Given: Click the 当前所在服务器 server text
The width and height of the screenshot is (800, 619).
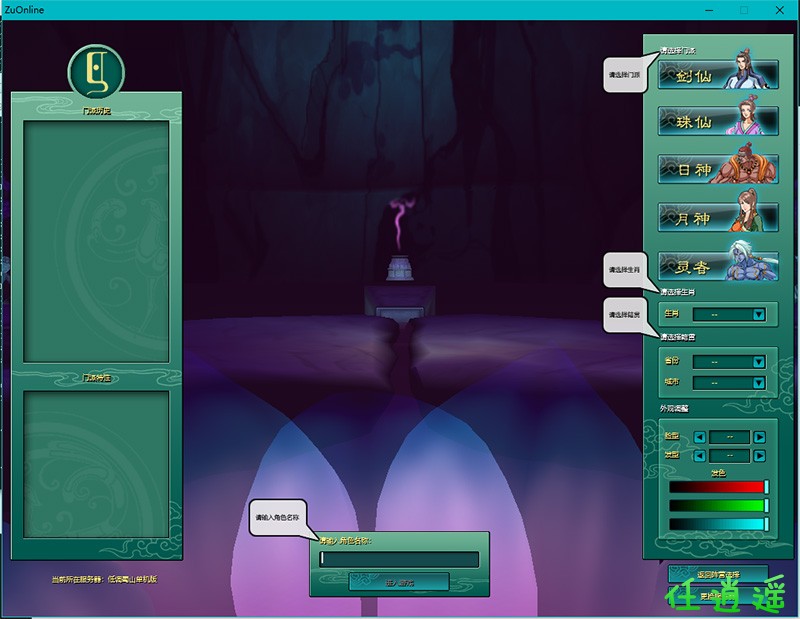Looking at the screenshot, I should tap(105, 579).
